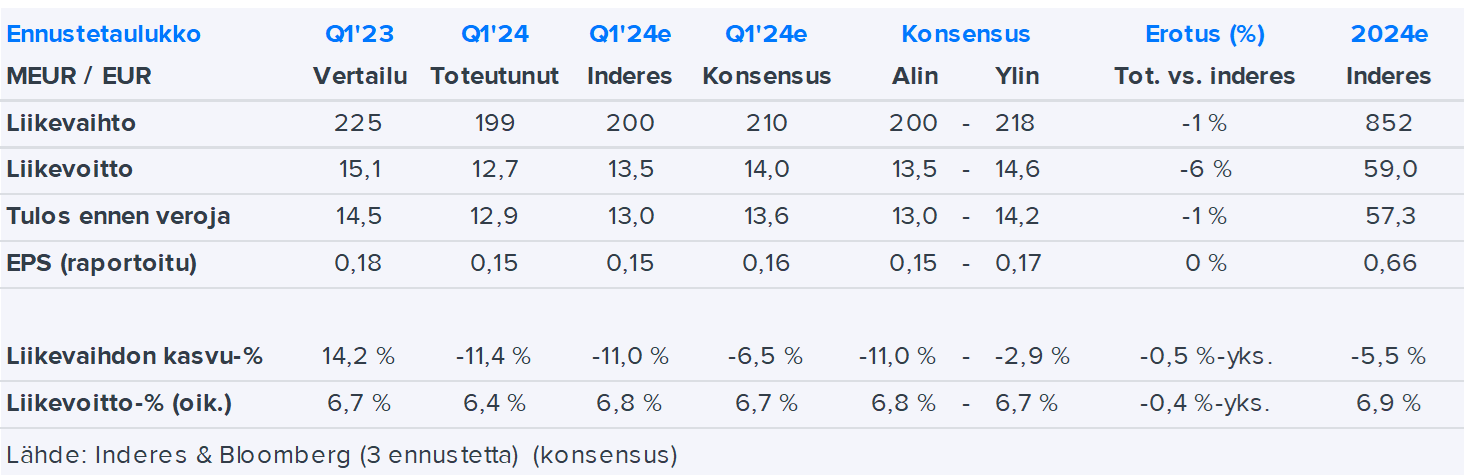Click the Lähde: Inderes & Bloomberg source note
This screenshot has width=1464, height=475.
[x=342, y=455]
